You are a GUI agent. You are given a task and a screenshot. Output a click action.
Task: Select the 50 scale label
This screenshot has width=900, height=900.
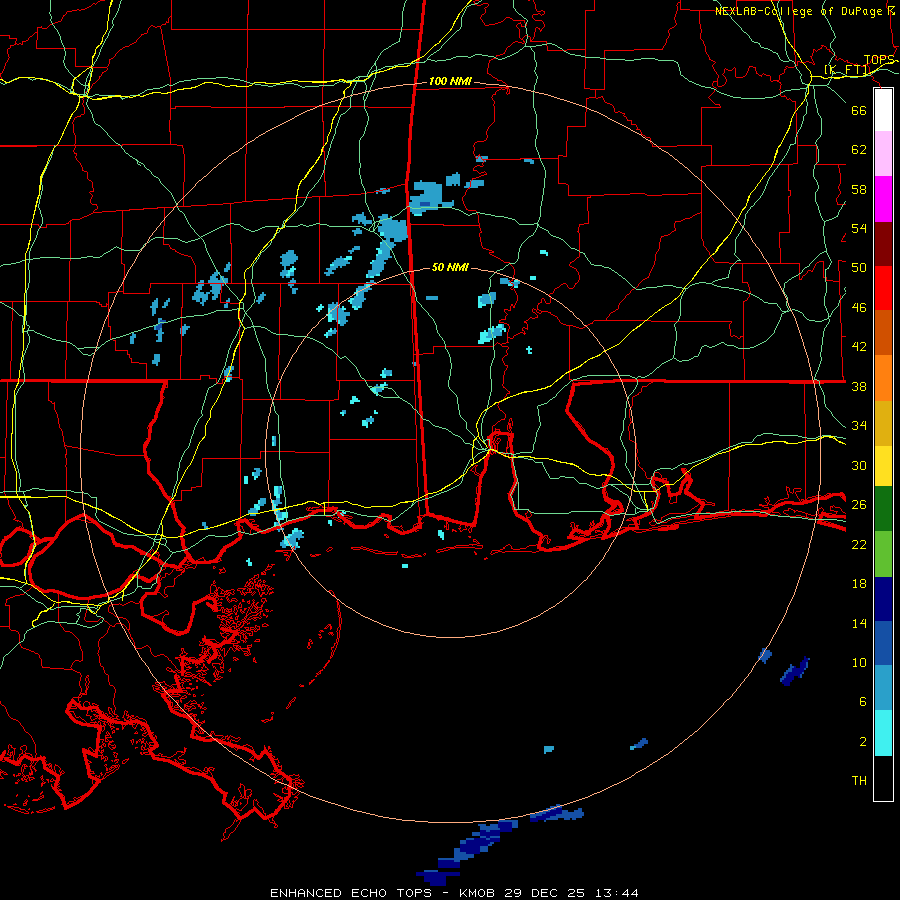click(859, 267)
